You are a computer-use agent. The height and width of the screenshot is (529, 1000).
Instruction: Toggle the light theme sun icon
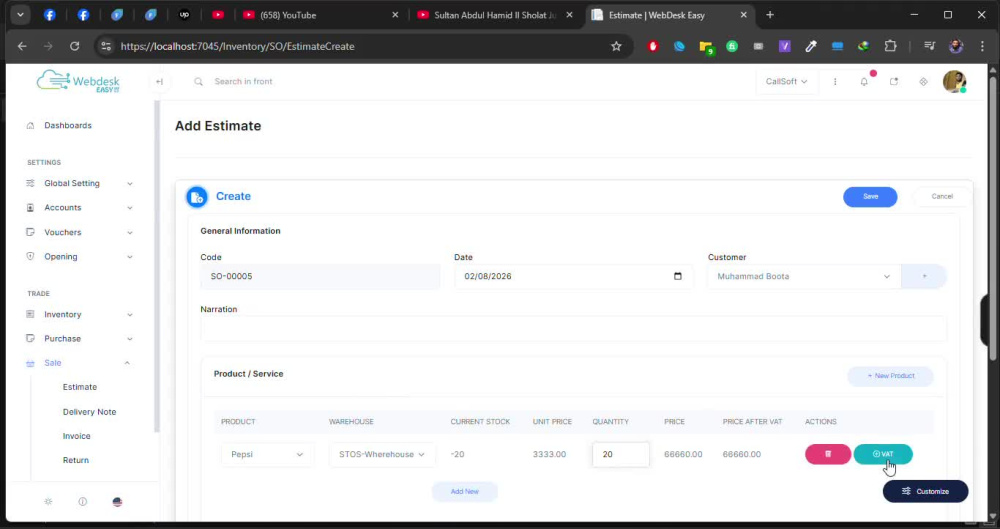[48, 502]
